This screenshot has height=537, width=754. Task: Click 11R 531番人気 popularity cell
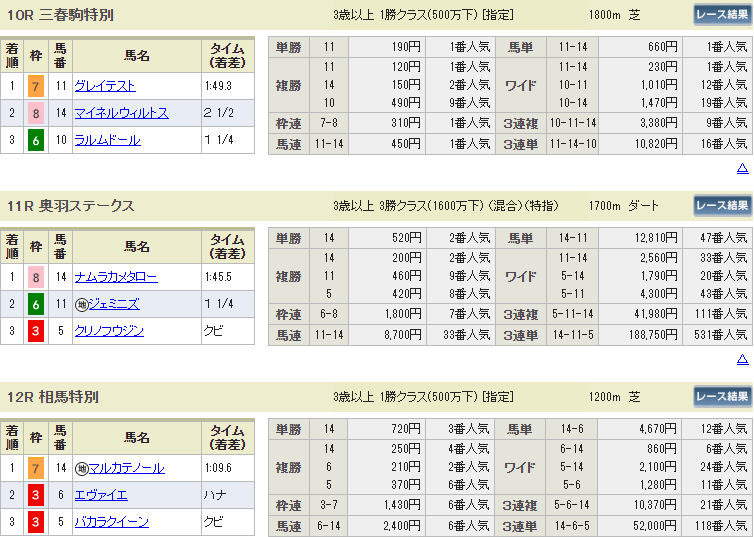[720, 335]
